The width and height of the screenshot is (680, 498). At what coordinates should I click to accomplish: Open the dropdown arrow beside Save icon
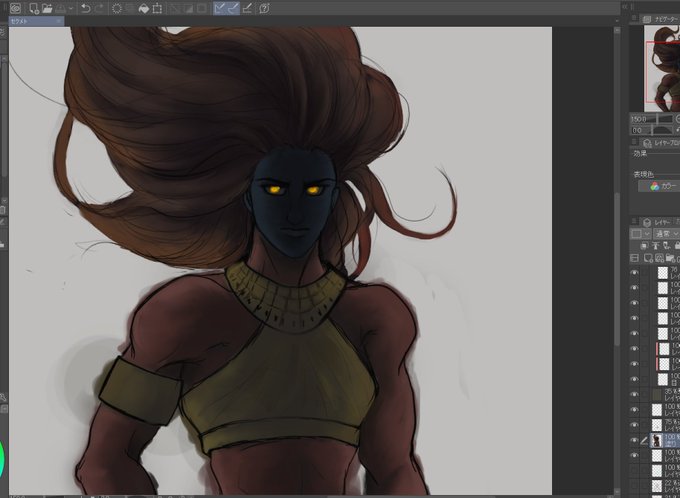[70, 8]
